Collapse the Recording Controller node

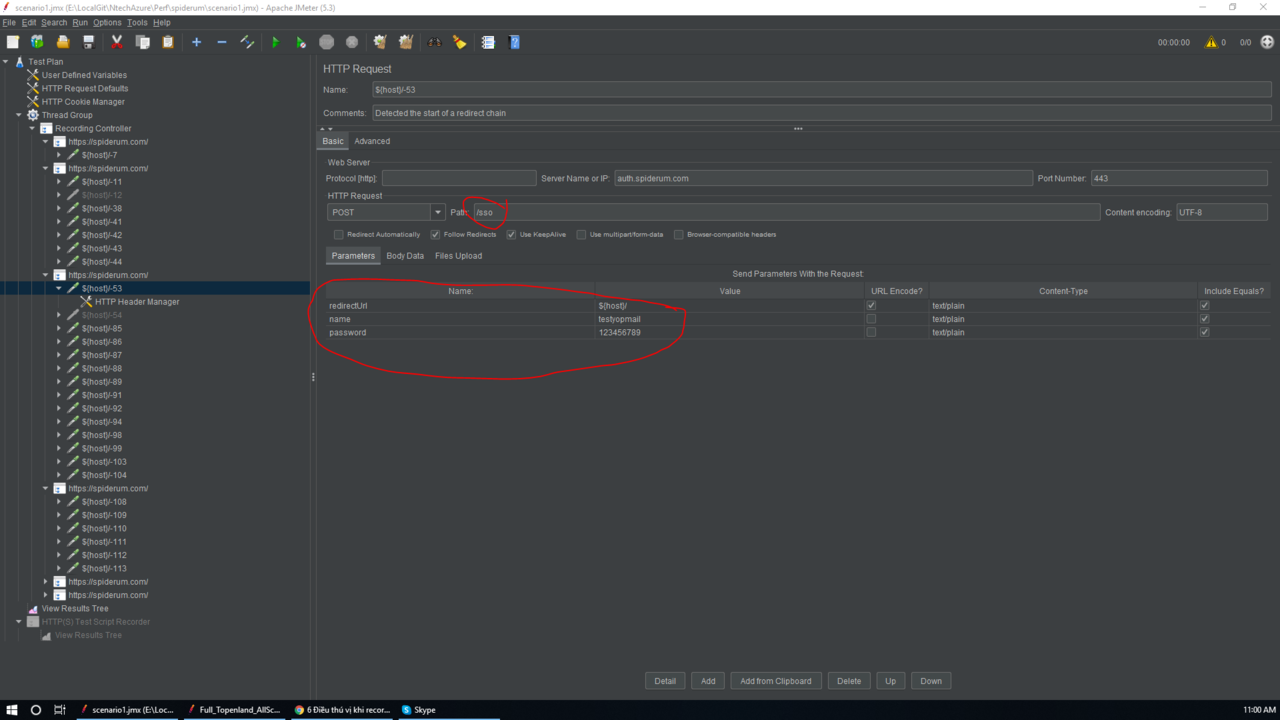tap(32, 128)
